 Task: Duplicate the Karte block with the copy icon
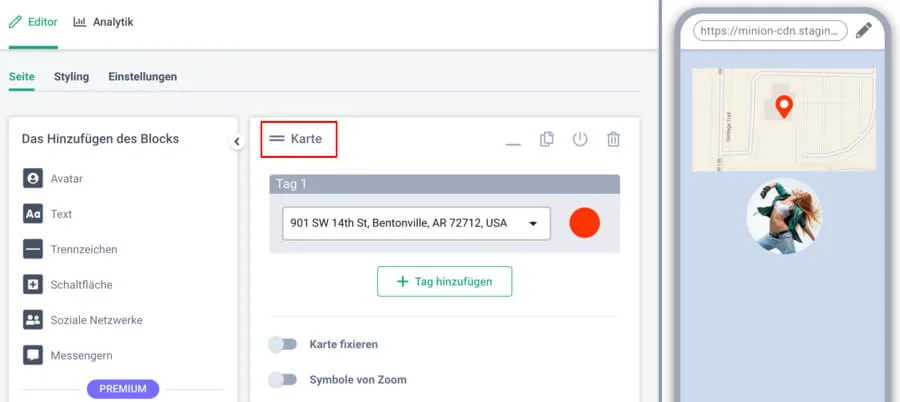[x=547, y=139]
